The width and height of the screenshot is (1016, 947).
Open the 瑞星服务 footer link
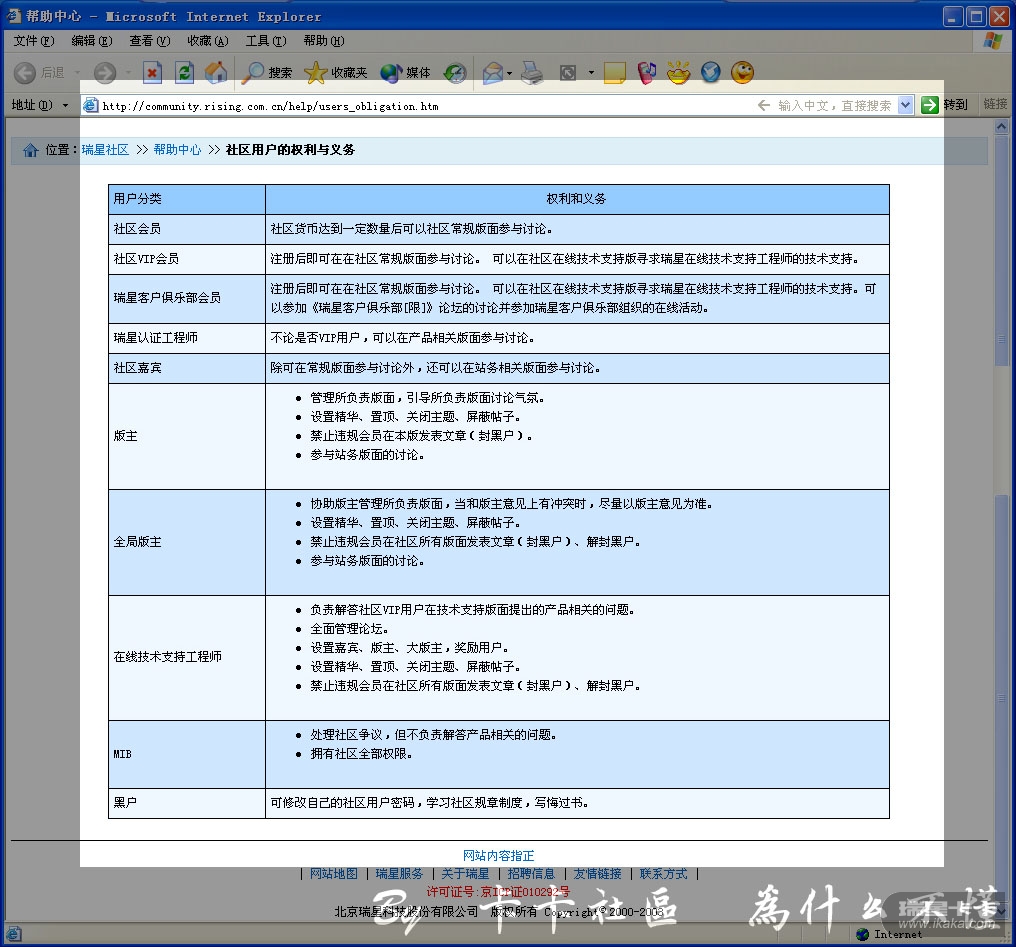tap(399, 874)
